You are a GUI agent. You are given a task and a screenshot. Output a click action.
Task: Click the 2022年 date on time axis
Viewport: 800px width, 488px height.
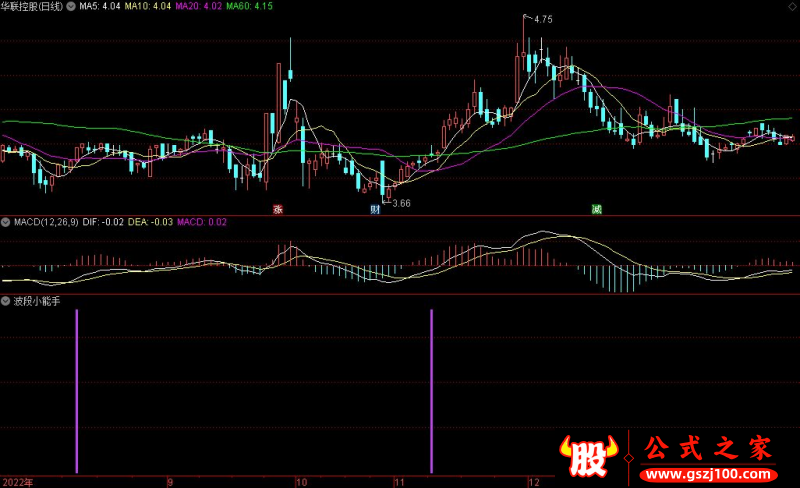click(x=17, y=481)
